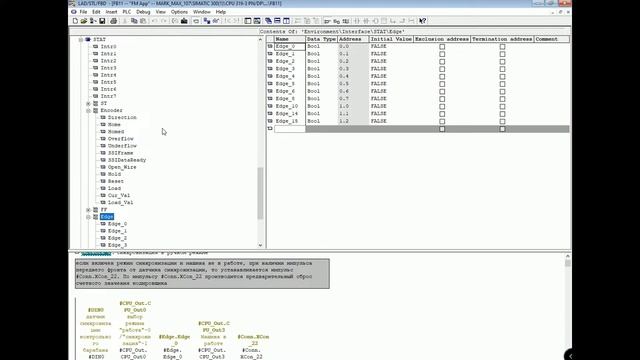Click the tree pane scroll down arrow
This screenshot has height=360, width=640.
pyautogui.click(x=260, y=245)
